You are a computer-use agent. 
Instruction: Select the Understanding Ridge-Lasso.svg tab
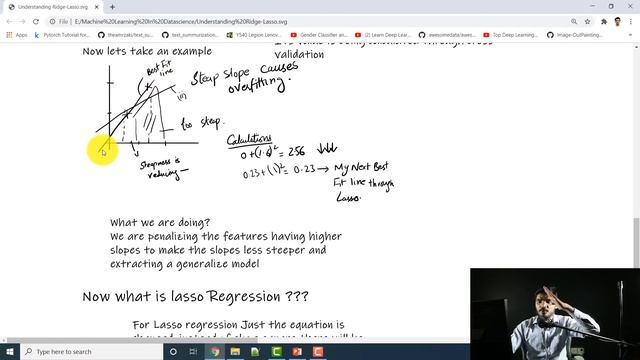[54, 7]
